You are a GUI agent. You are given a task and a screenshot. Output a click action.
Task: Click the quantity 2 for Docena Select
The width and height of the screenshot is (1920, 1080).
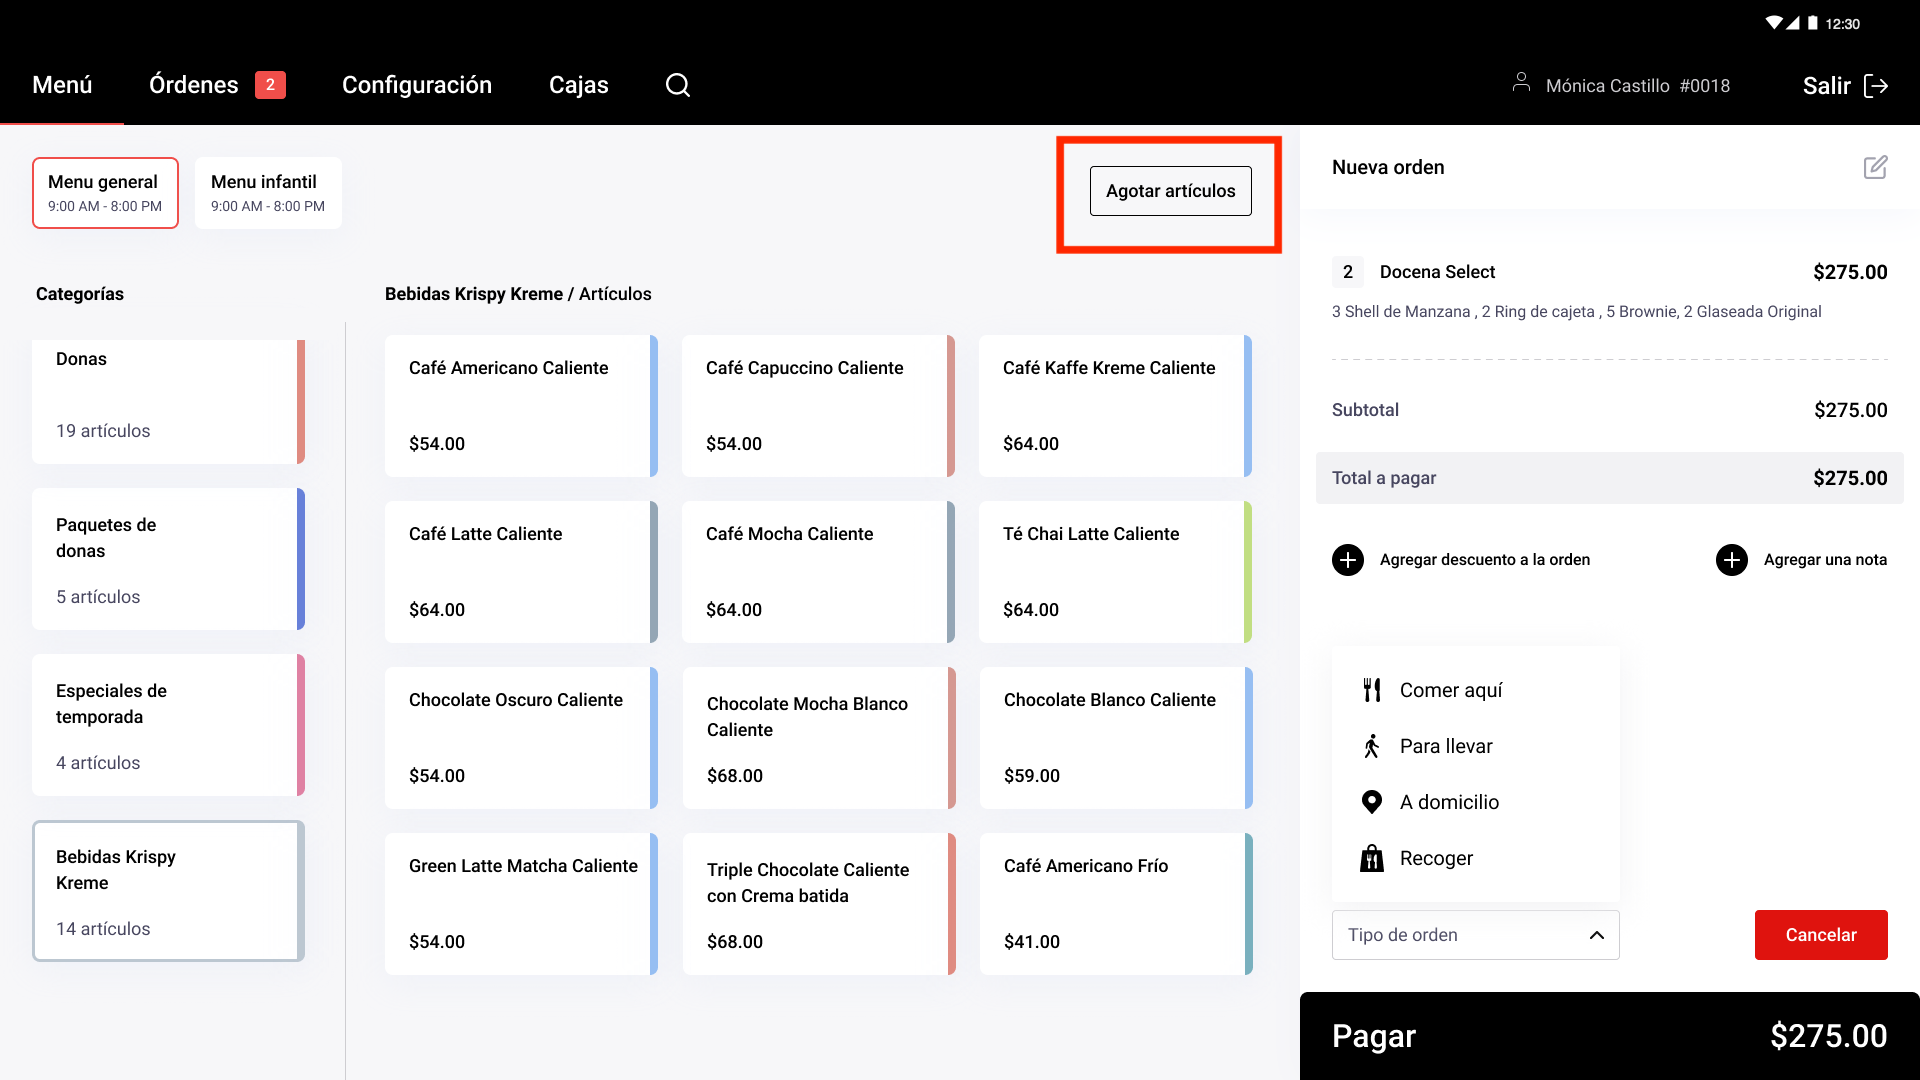(1348, 272)
